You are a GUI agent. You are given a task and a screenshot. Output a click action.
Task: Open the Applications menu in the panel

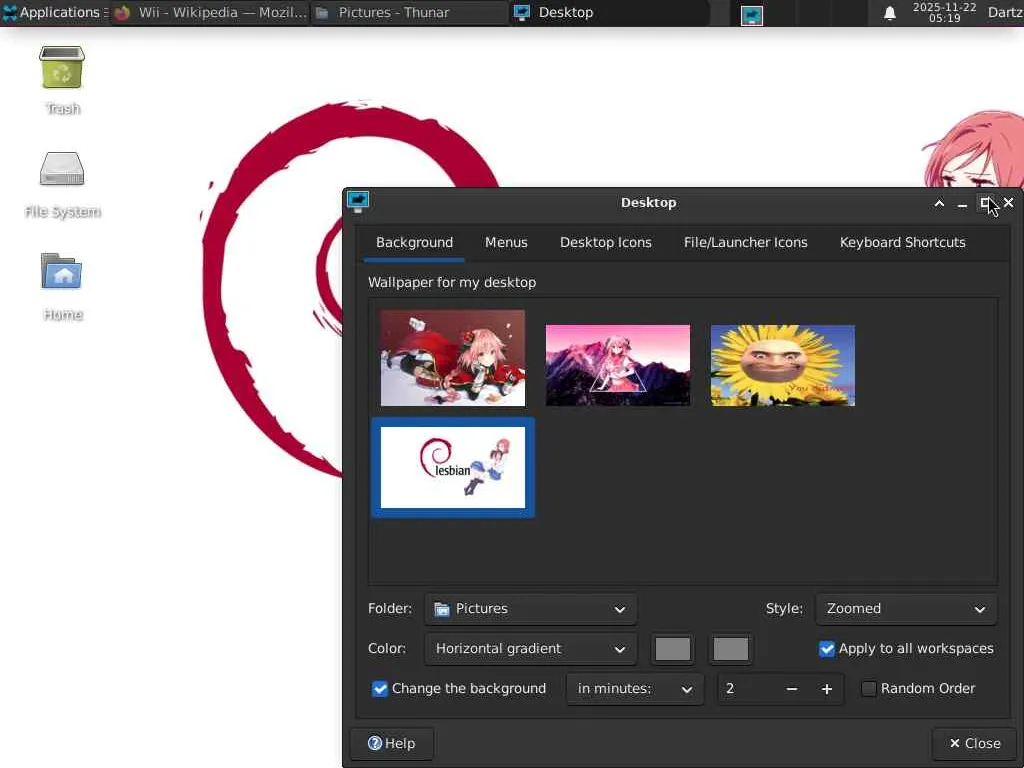55,12
